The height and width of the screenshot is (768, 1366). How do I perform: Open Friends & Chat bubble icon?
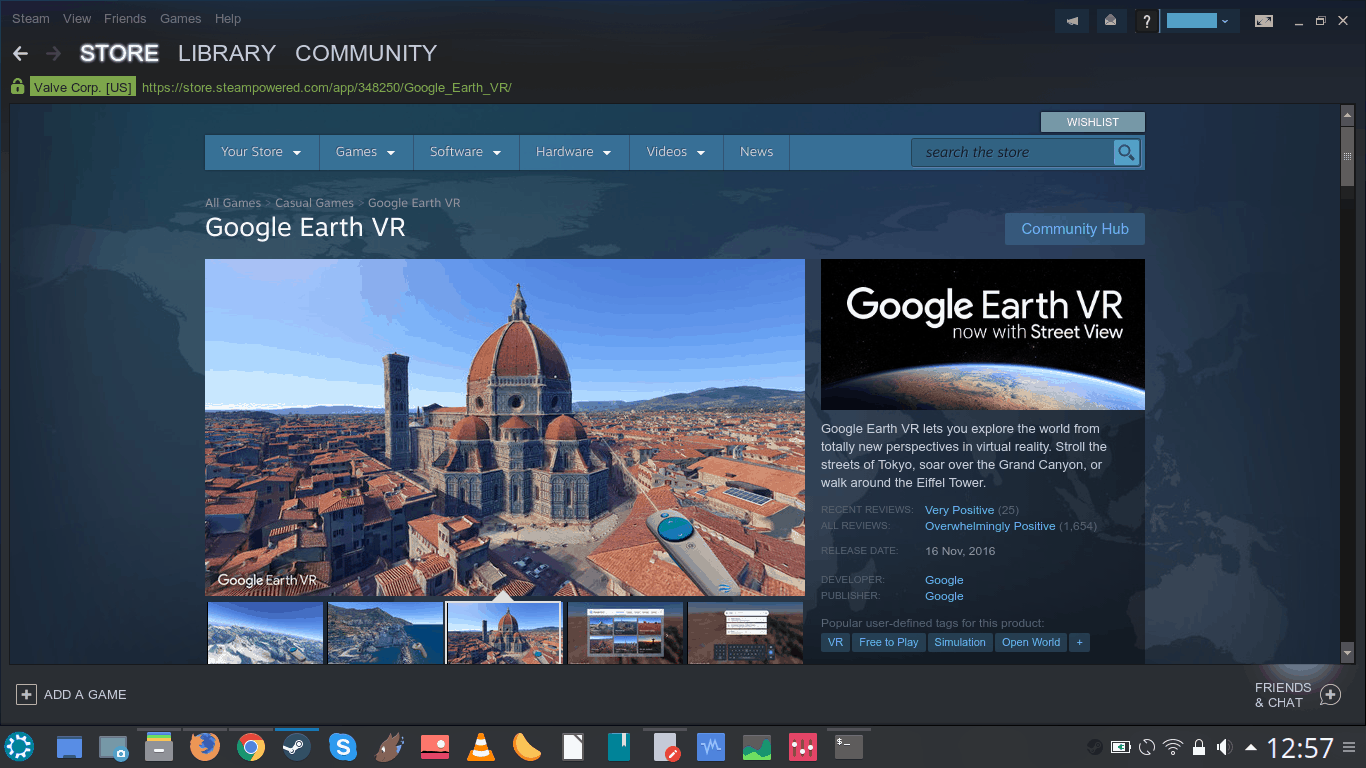(x=1330, y=695)
